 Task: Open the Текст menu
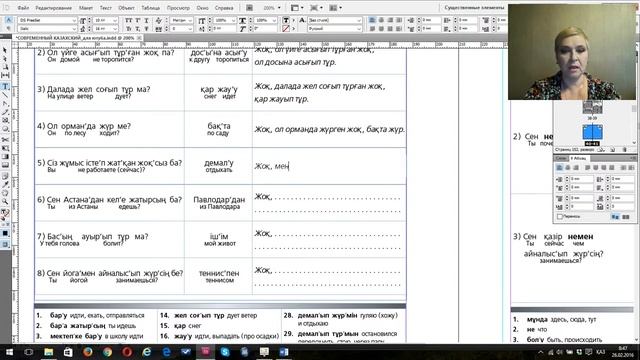pos(106,8)
